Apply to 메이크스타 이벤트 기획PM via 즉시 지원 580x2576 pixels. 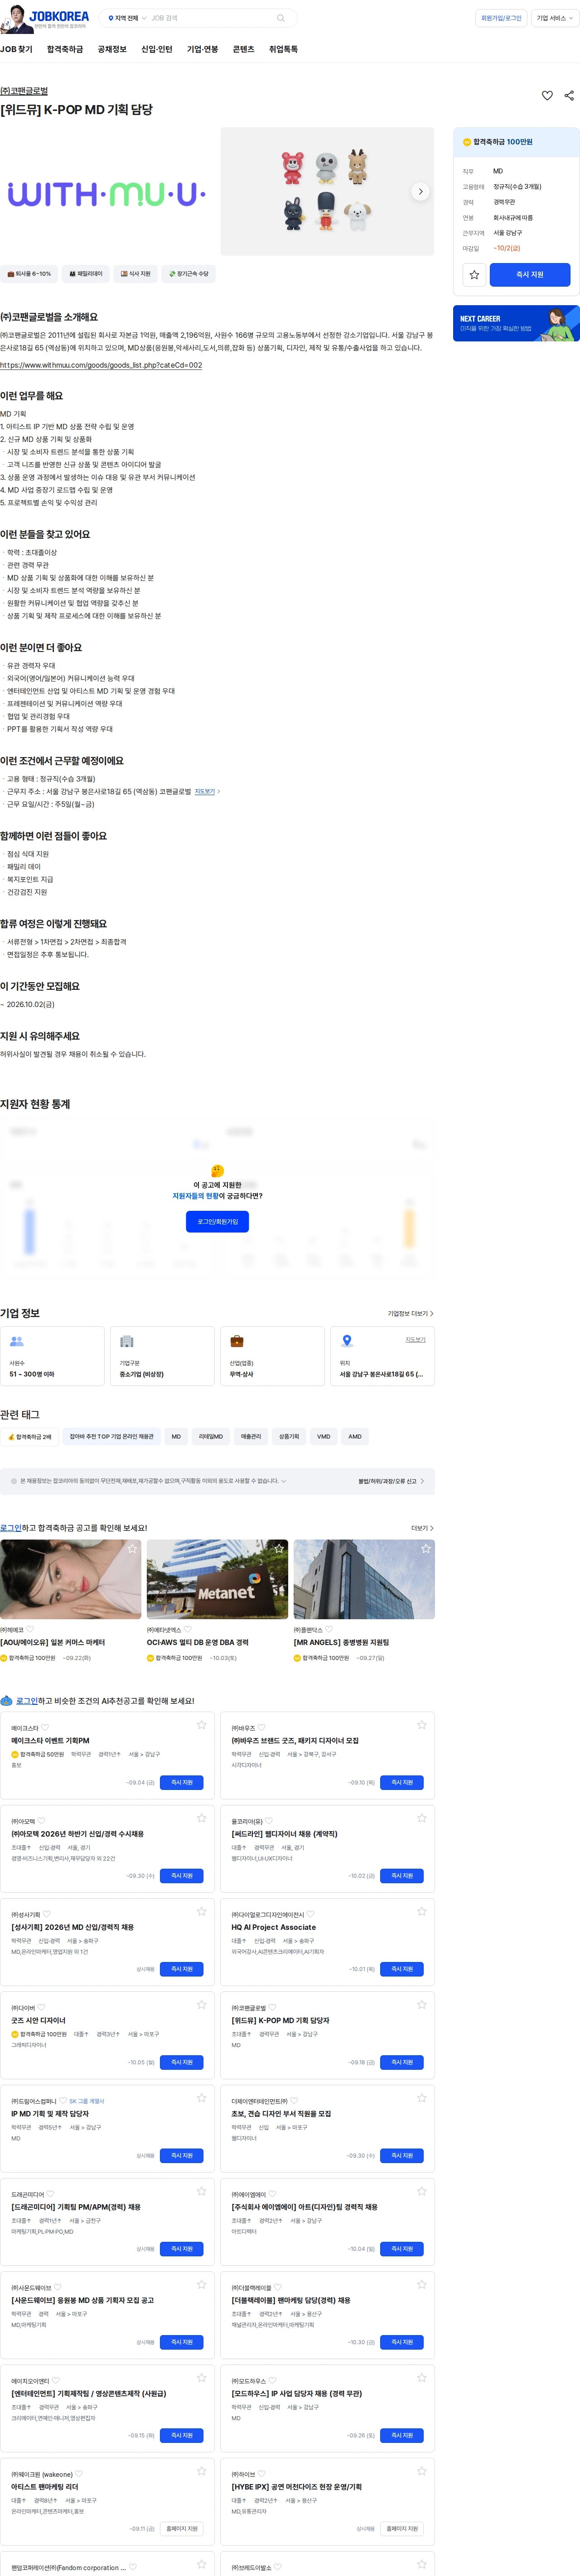click(x=182, y=1783)
